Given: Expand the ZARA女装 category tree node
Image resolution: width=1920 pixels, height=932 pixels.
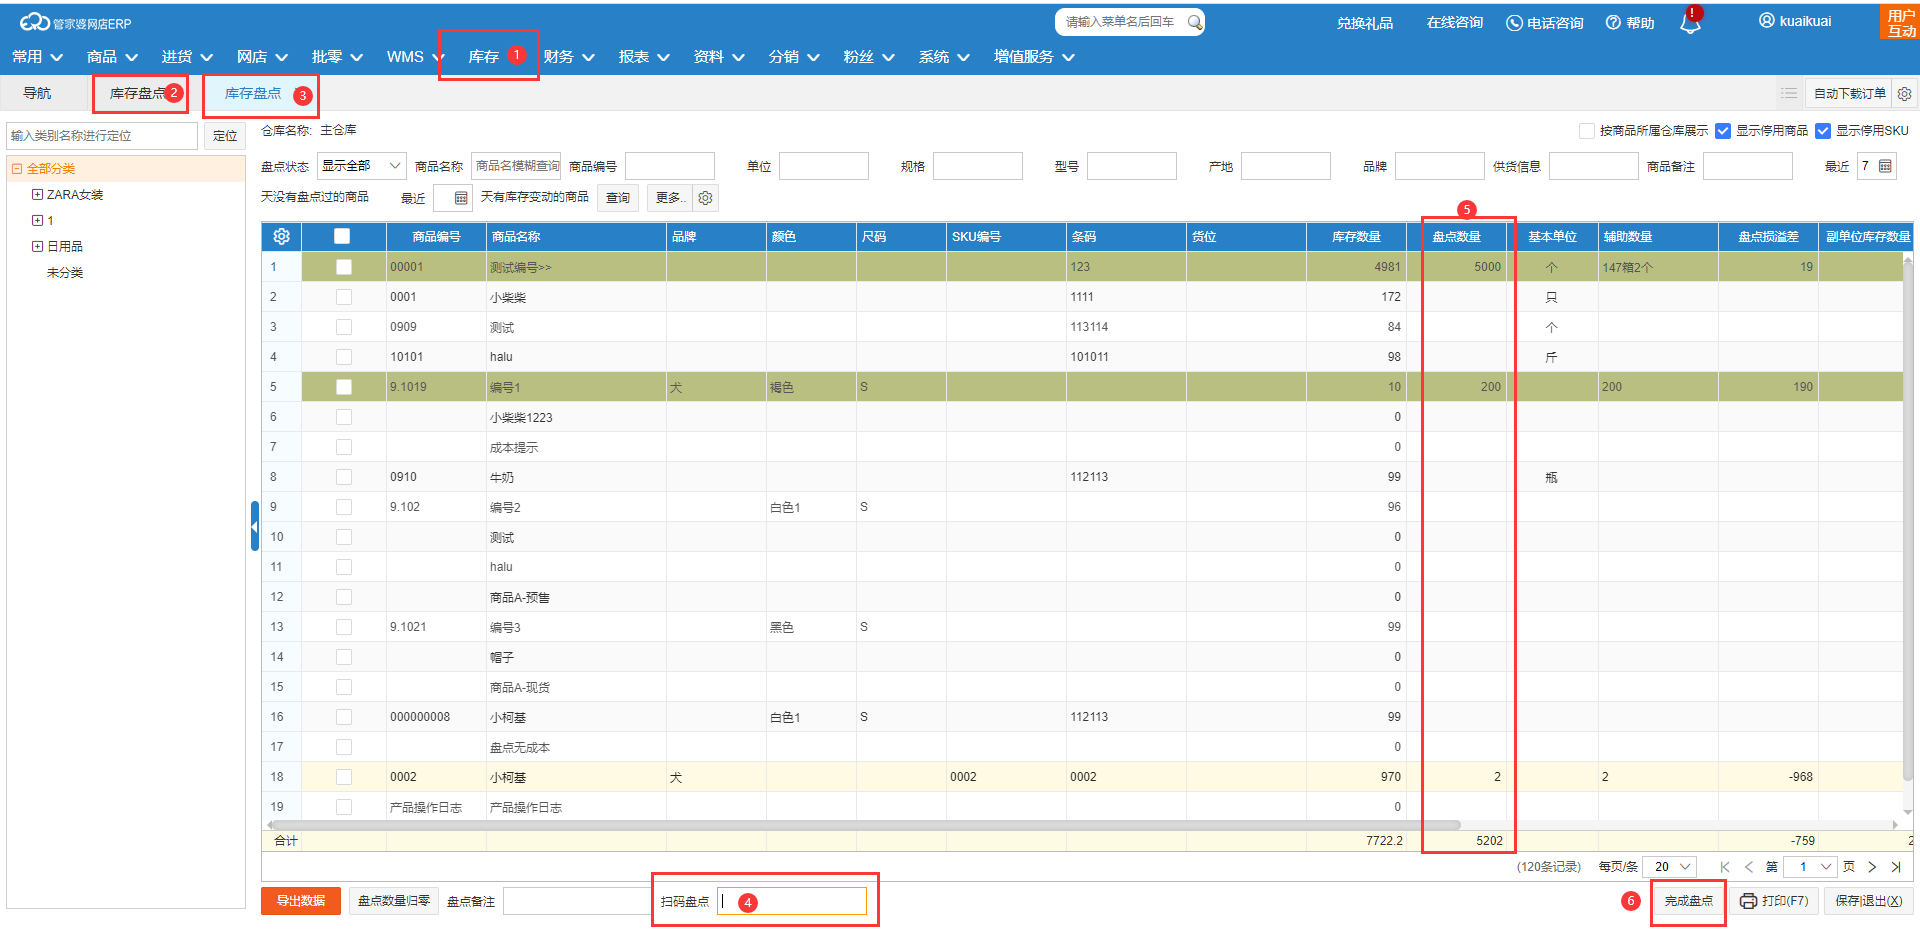Looking at the screenshot, I should pyautogui.click(x=37, y=195).
